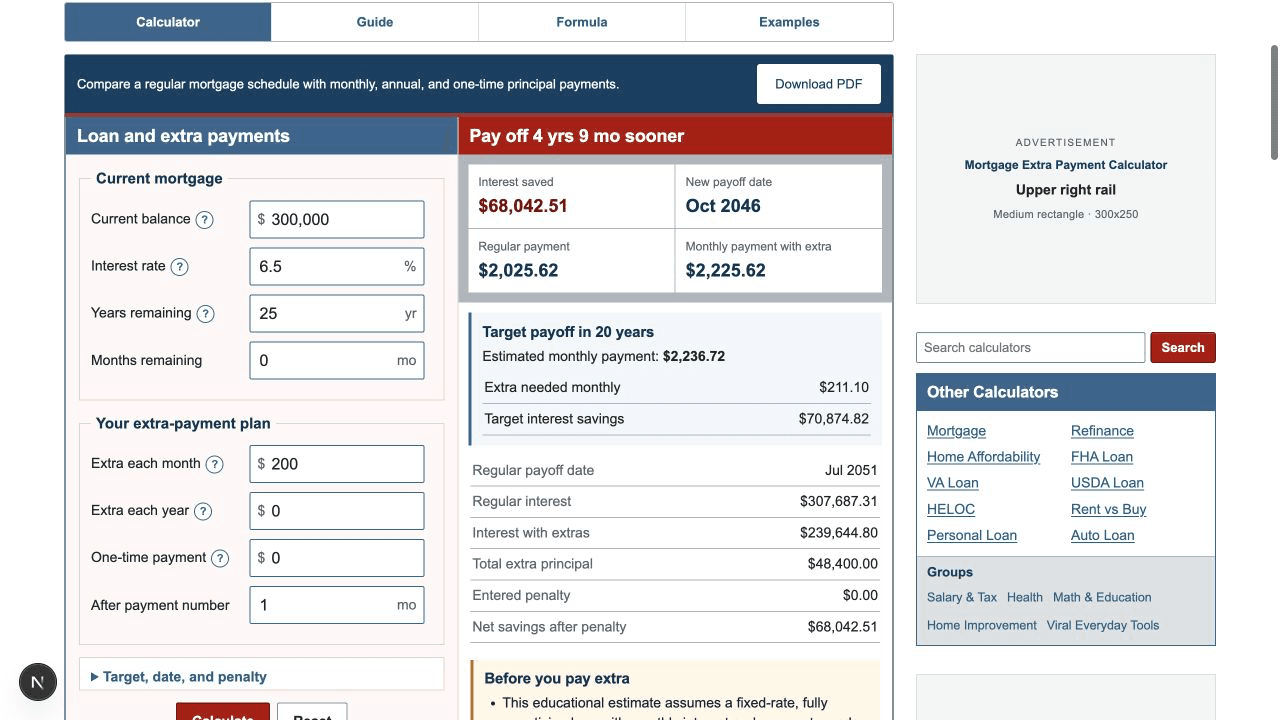This screenshot has height=720, width=1280.
Task: Click the Extra each year input
Action: [x=337, y=511]
